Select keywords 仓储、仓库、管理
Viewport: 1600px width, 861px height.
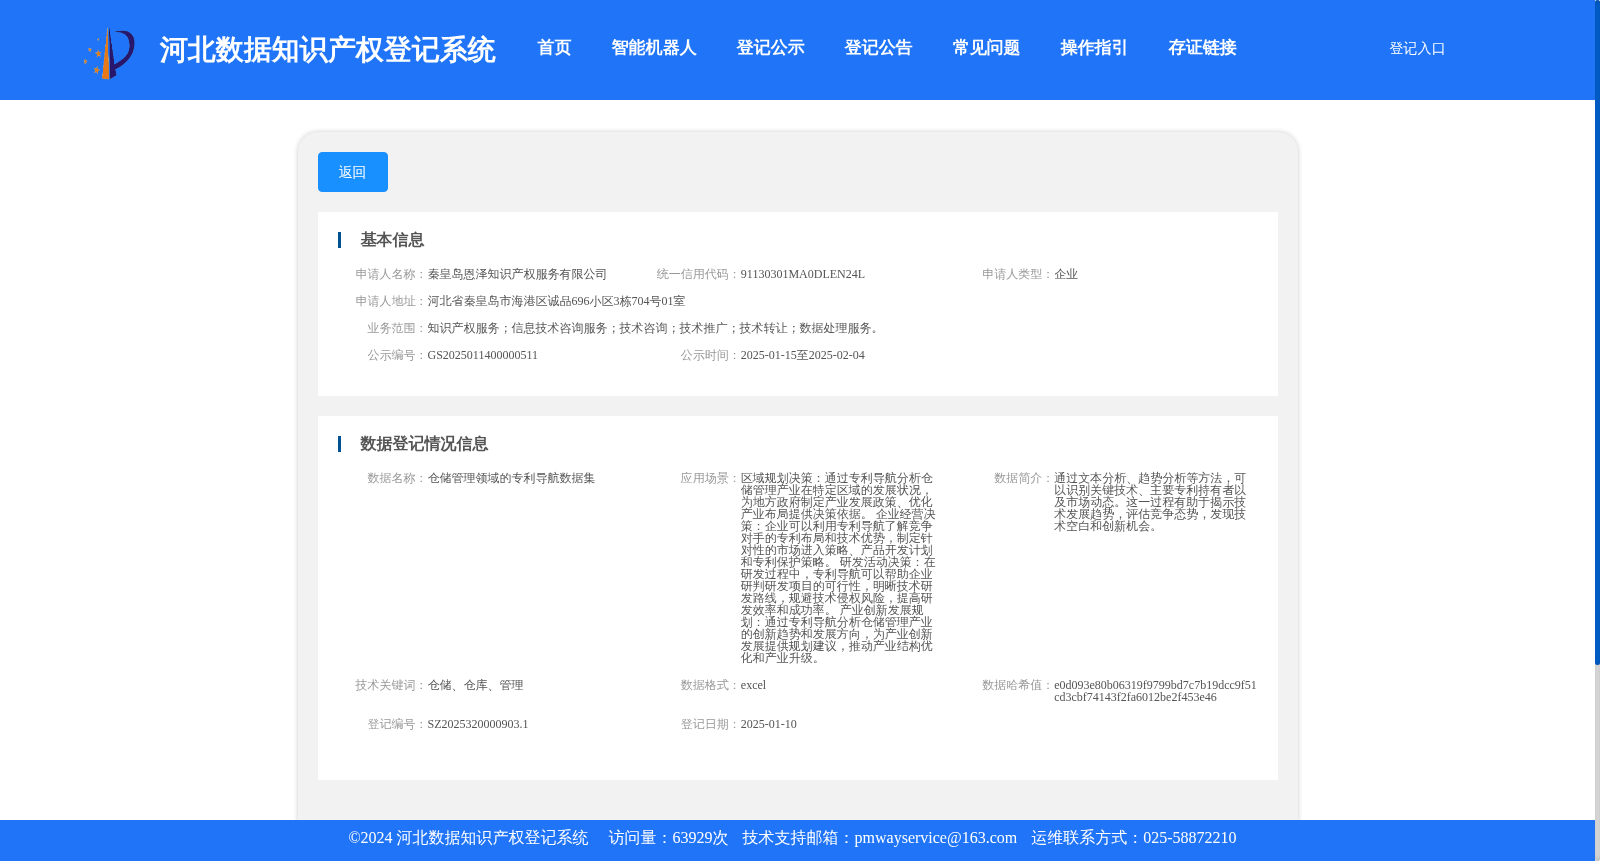click(x=475, y=685)
